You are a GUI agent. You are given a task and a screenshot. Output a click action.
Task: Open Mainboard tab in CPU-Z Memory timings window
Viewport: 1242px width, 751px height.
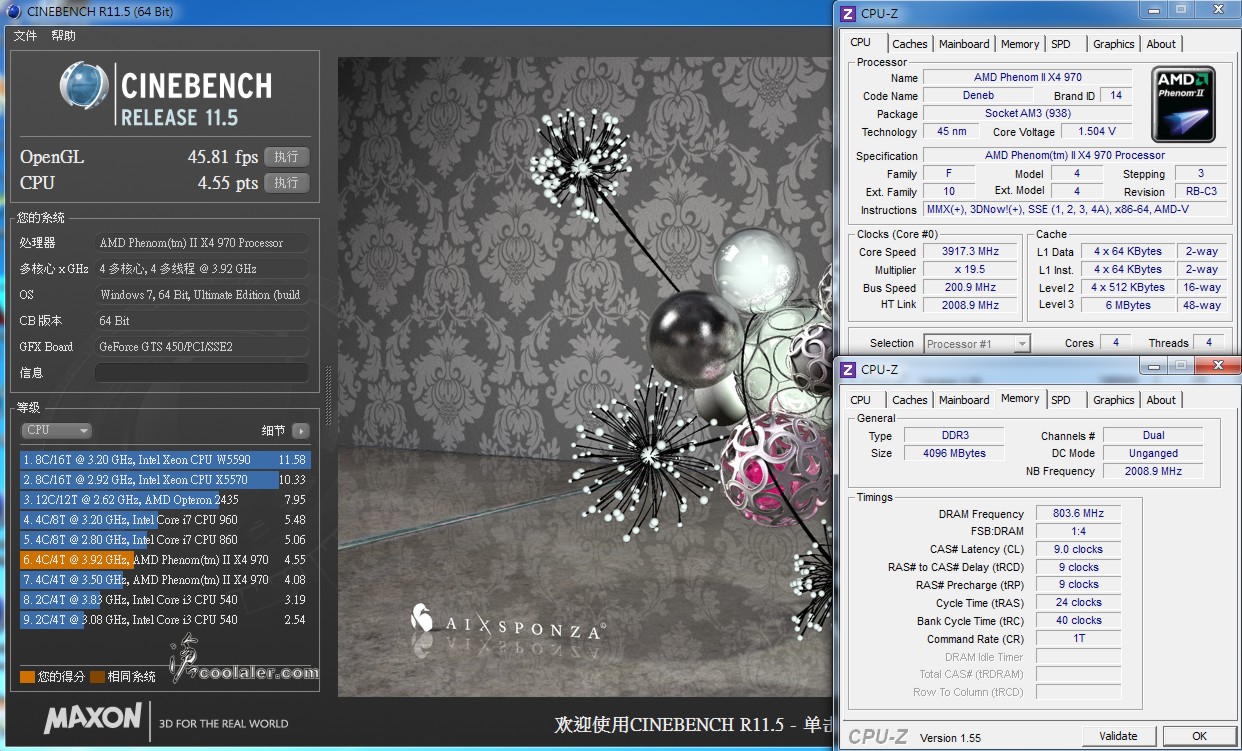[x=964, y=400]
